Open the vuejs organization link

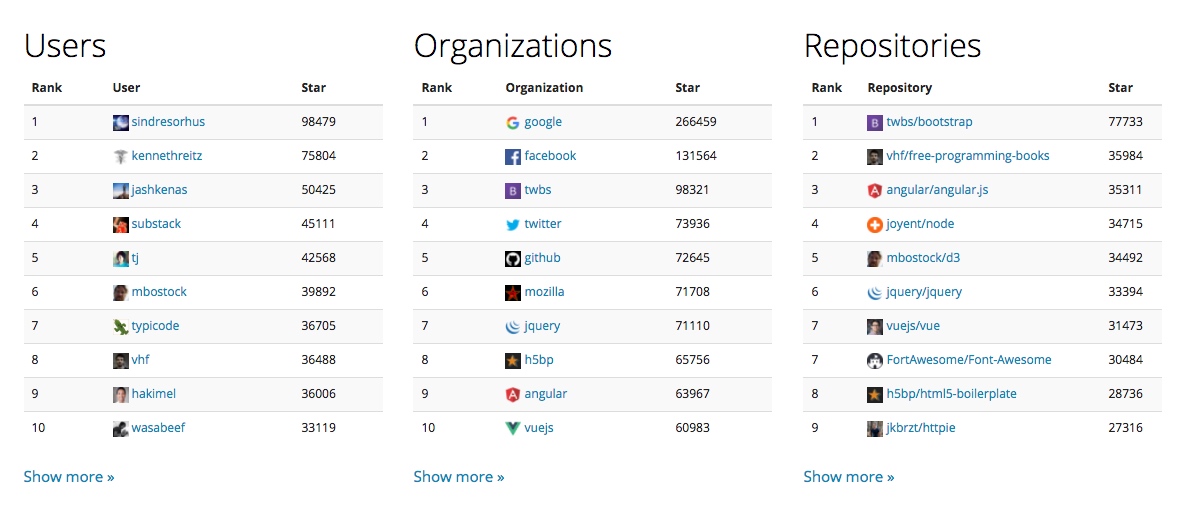539,428
